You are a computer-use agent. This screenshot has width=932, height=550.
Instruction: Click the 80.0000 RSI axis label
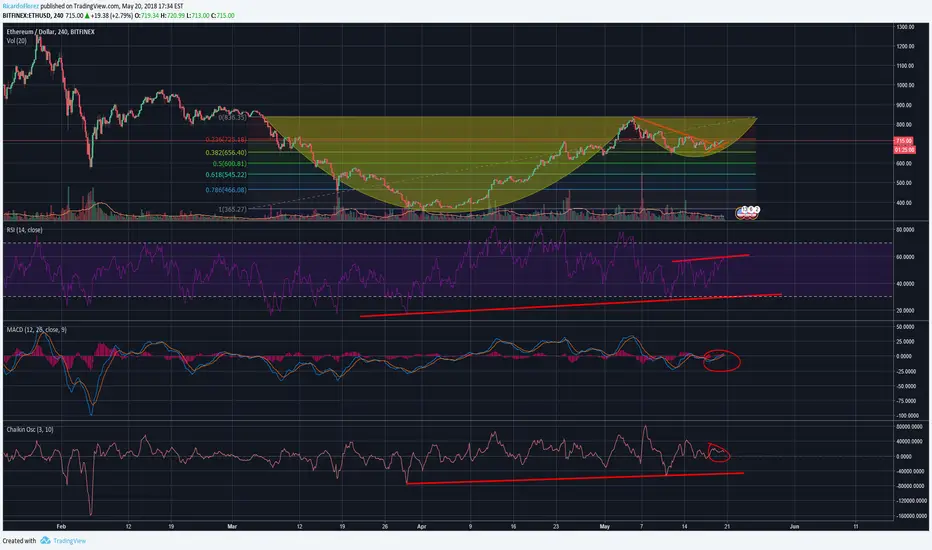(905, 230)
